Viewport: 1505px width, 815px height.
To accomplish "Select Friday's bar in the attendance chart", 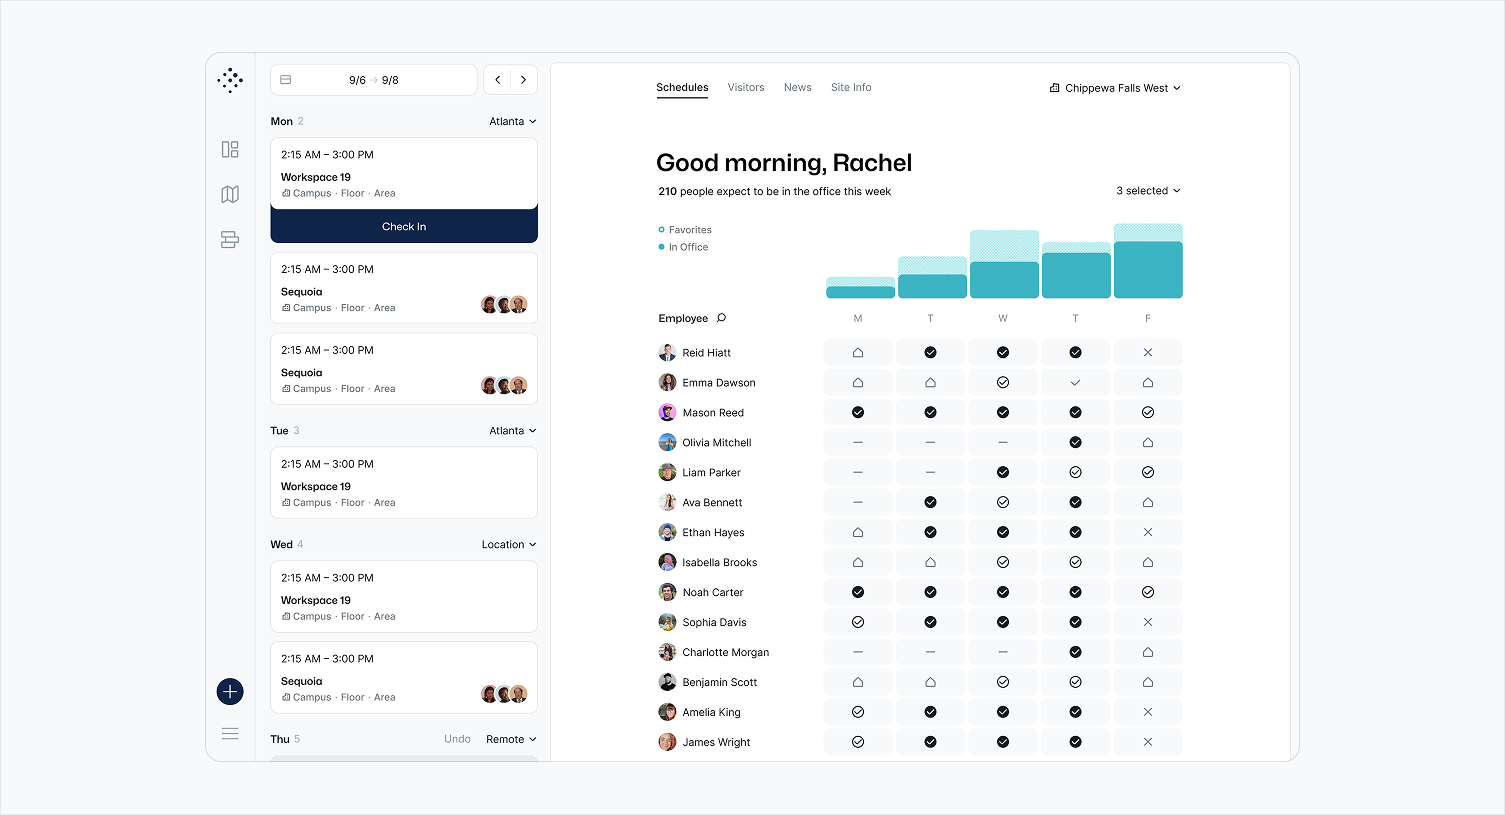I will pos(1148,261).
